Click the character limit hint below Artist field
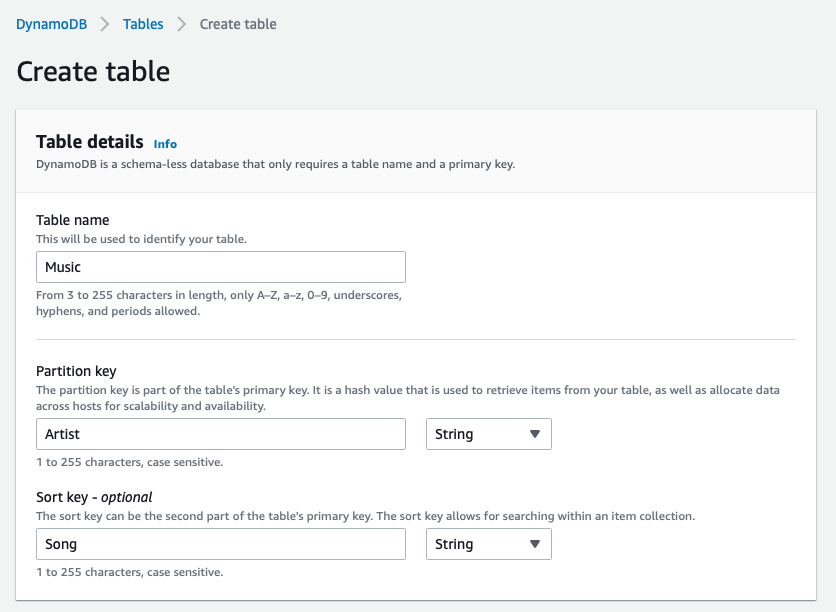The width and height of the screenshot is (836, 612). click(x=130, y=462)
